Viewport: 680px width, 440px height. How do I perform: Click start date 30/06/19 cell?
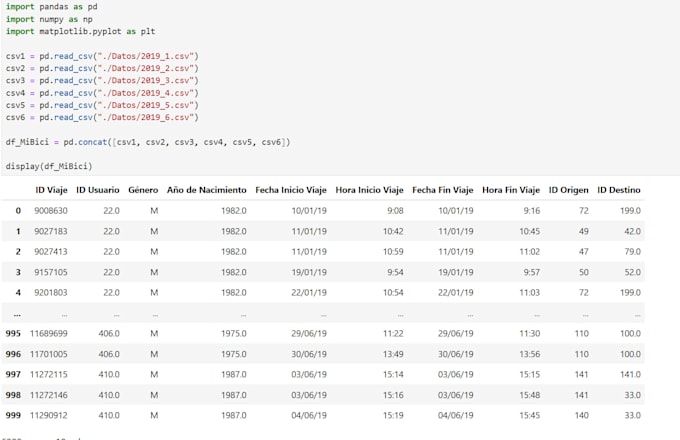point(309,354)
